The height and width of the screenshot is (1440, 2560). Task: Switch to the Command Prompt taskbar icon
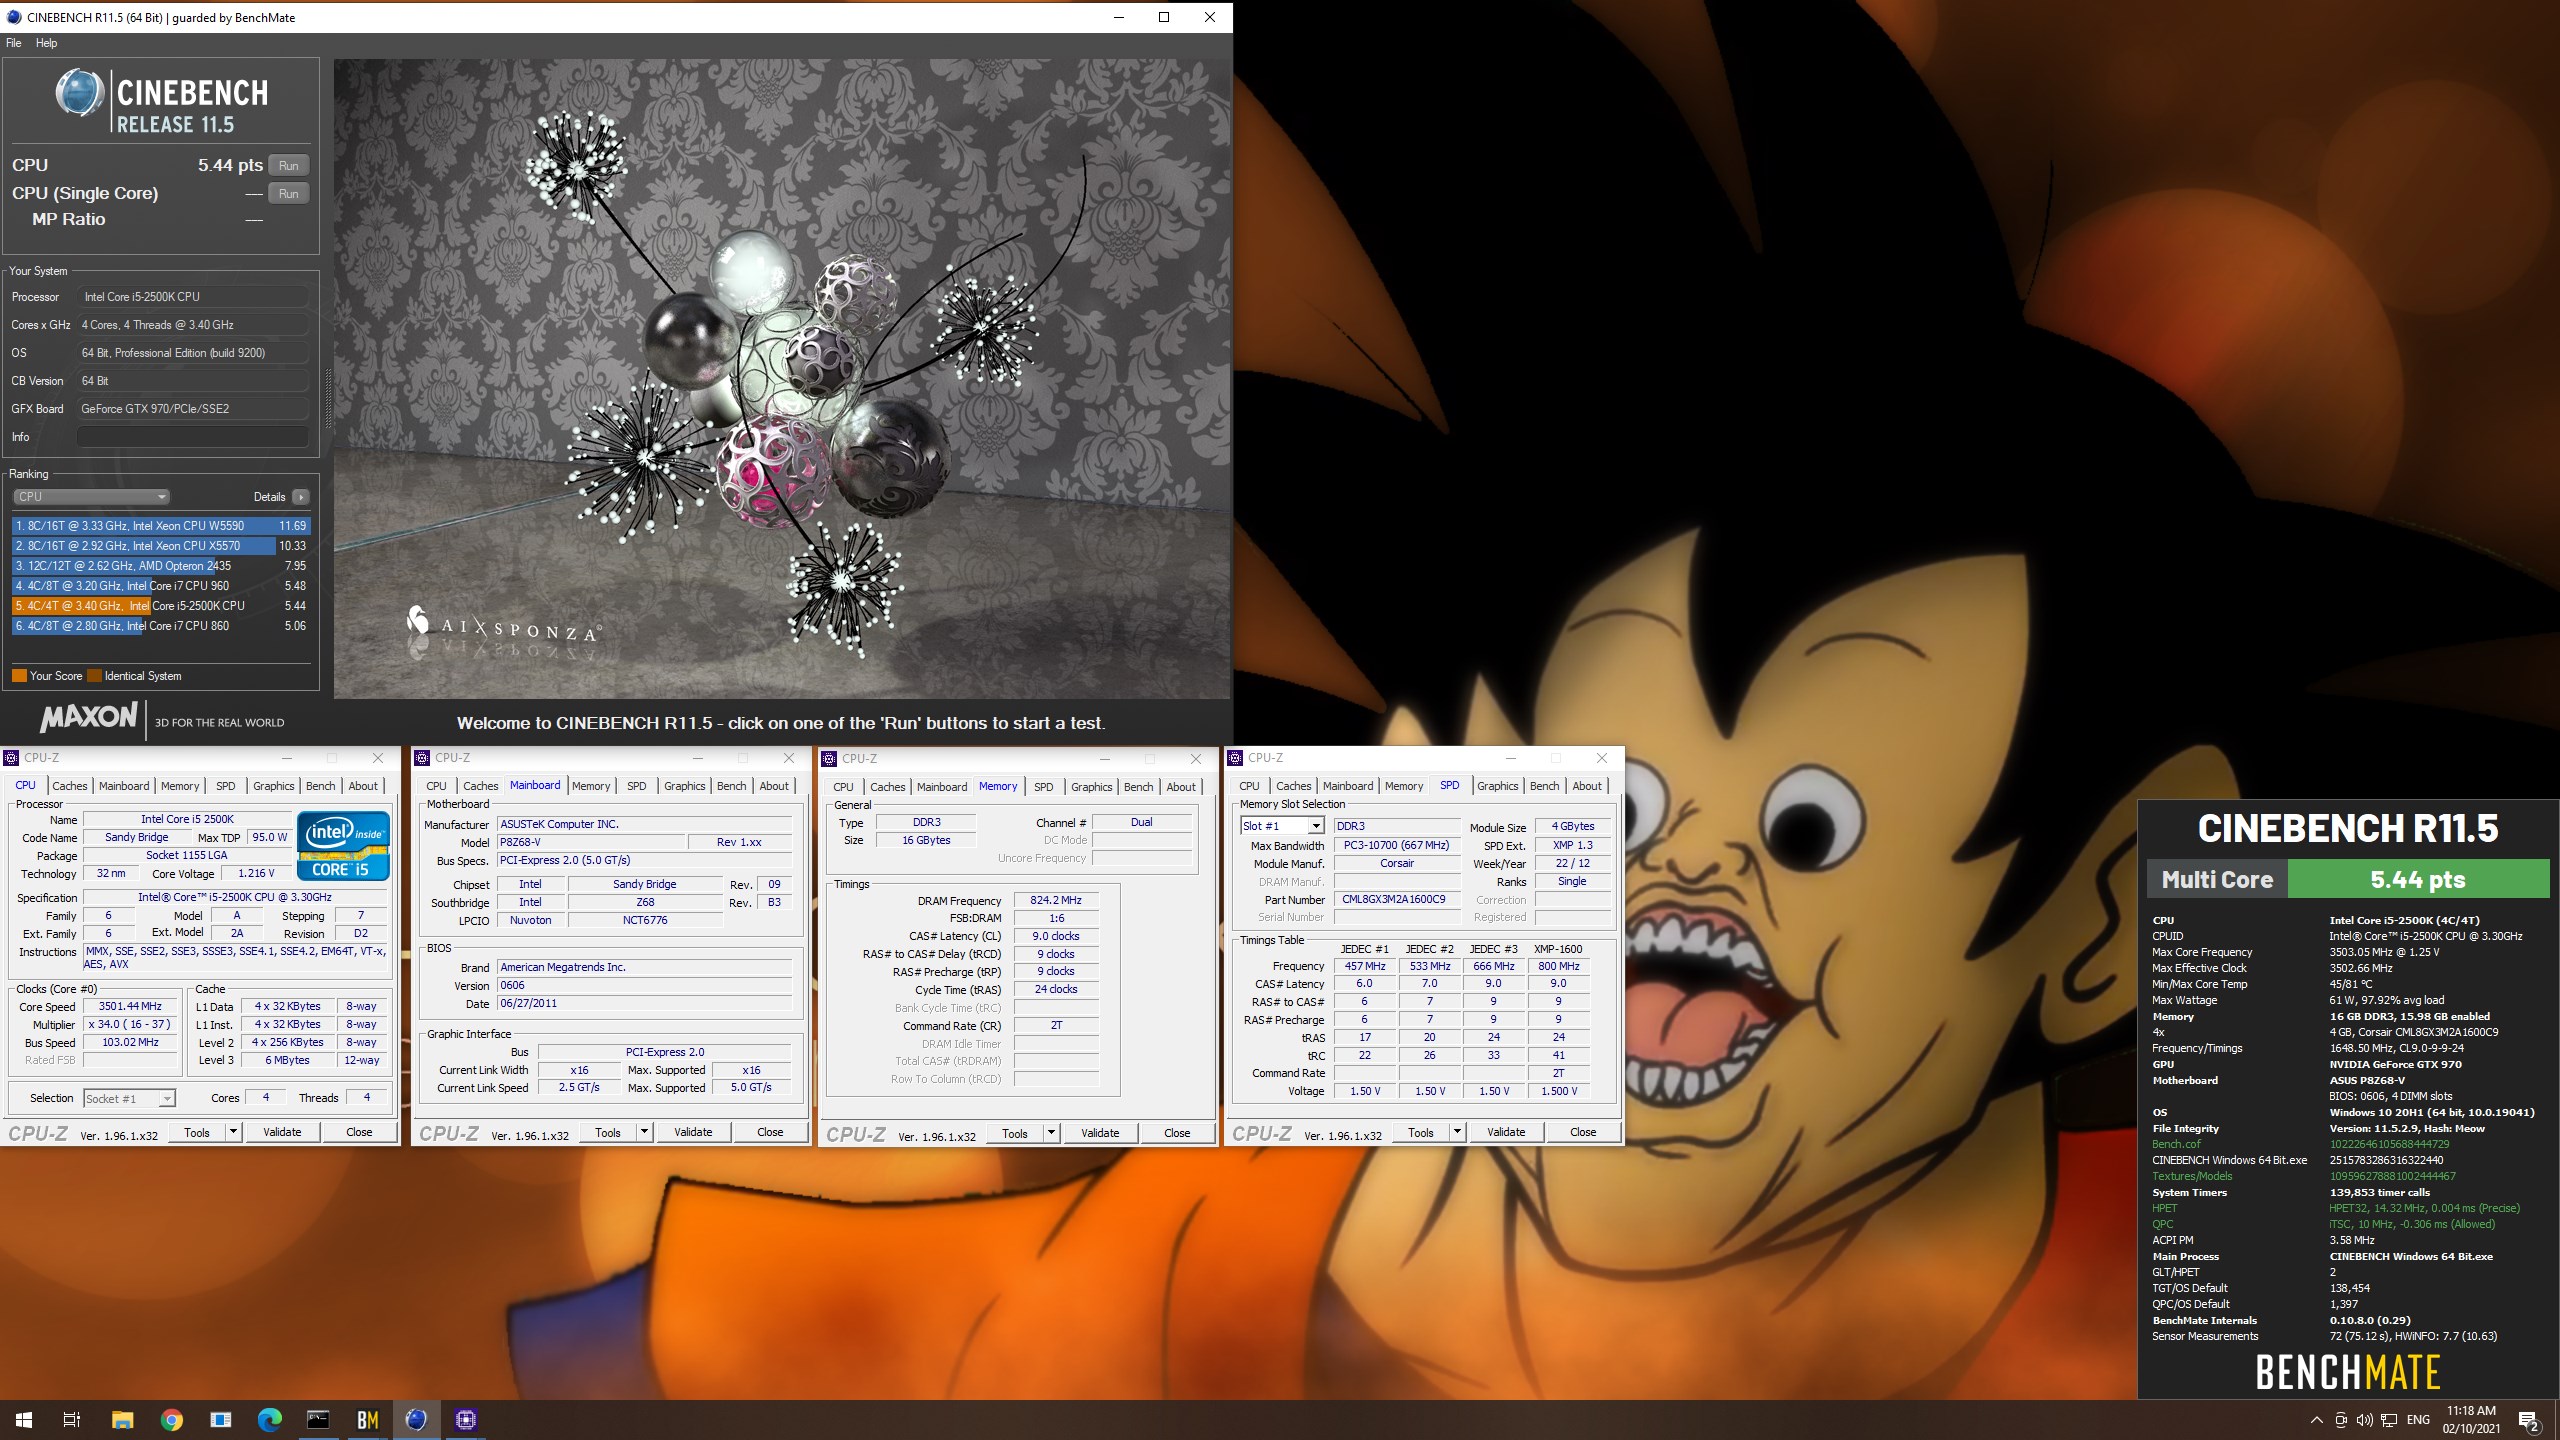pyautogui.click(x=318, y=1419)
